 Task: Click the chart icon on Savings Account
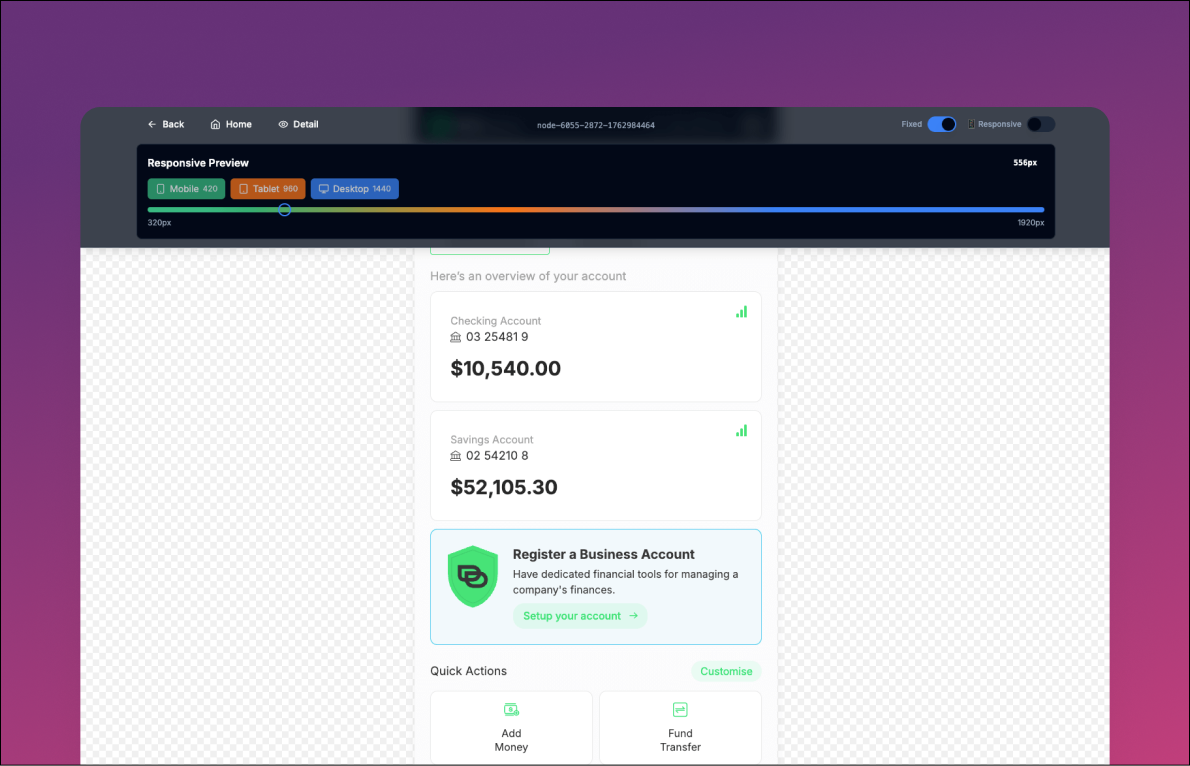click(741, 430)
